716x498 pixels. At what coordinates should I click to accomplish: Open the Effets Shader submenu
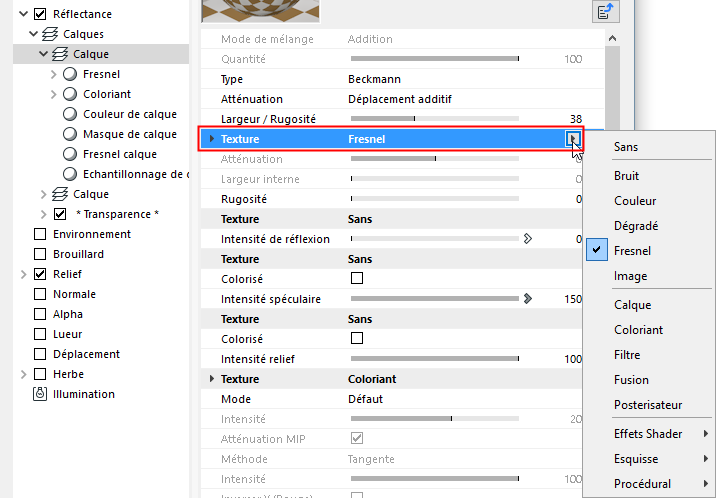point(648,434)
